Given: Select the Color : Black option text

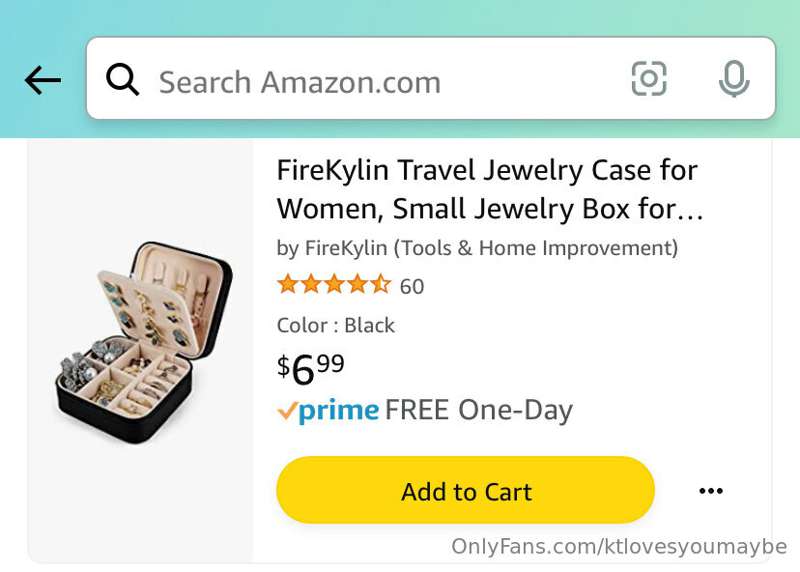Looking at the screenshot, I should [336, 326].
